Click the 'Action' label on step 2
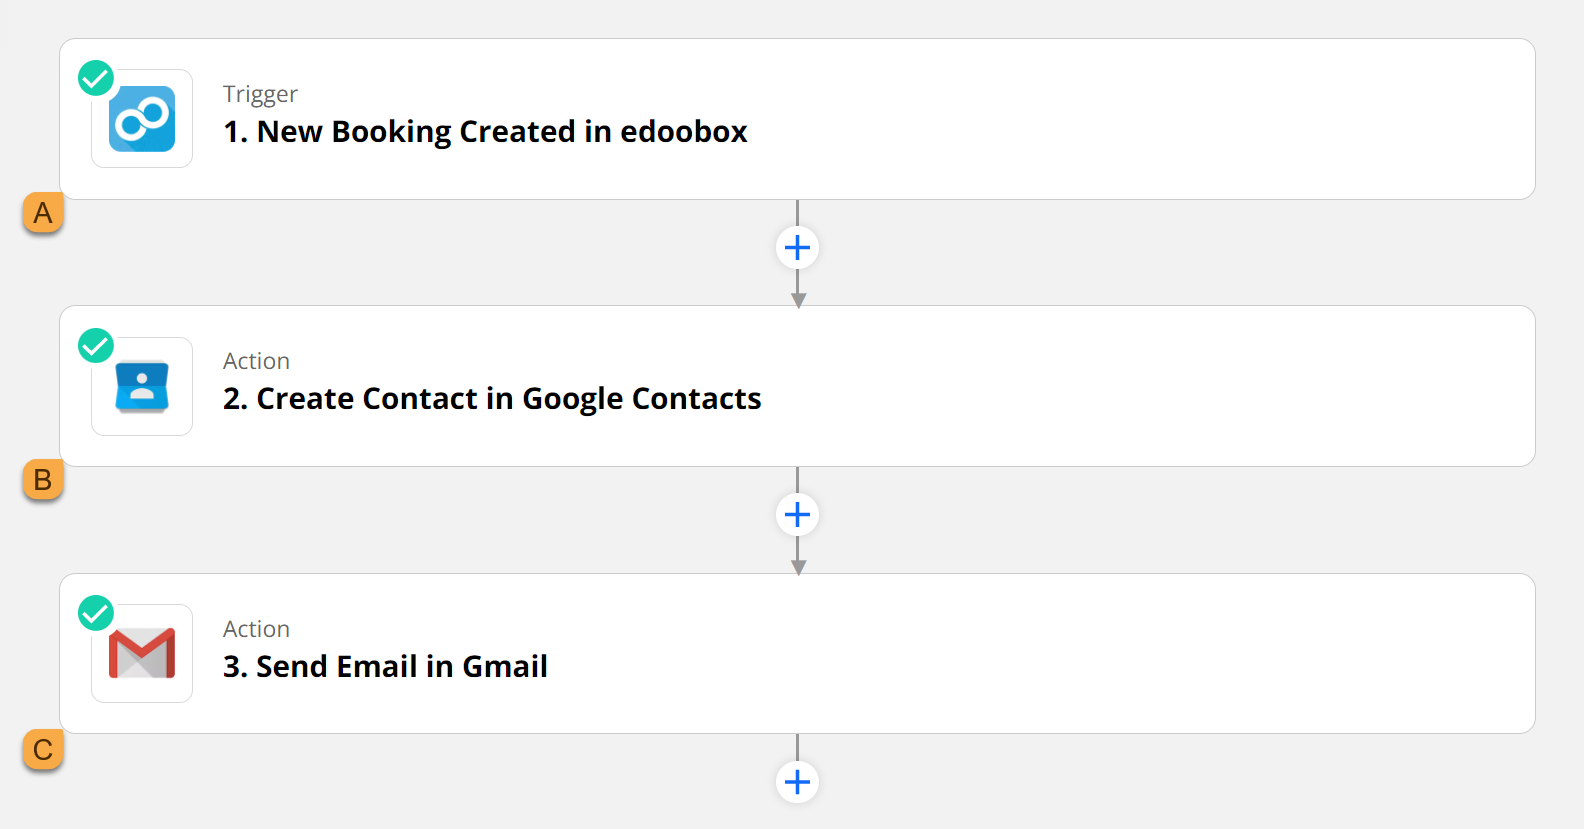This screenshot has height=829, width=1584. (x=256, y=360)
